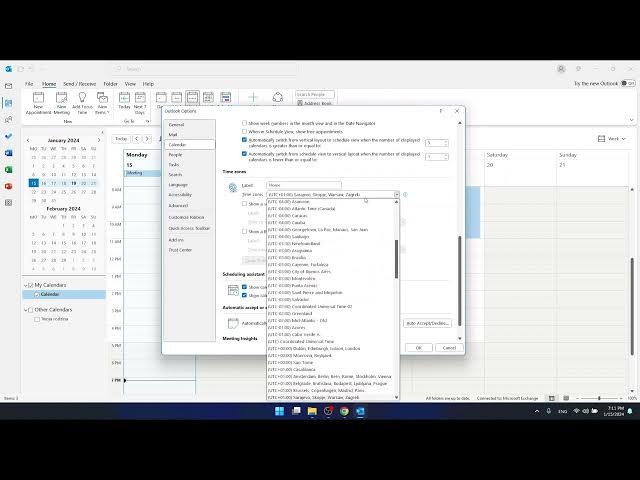
Task: Open Google Chrome from the taskbar
Action: (x=344, y=411)
